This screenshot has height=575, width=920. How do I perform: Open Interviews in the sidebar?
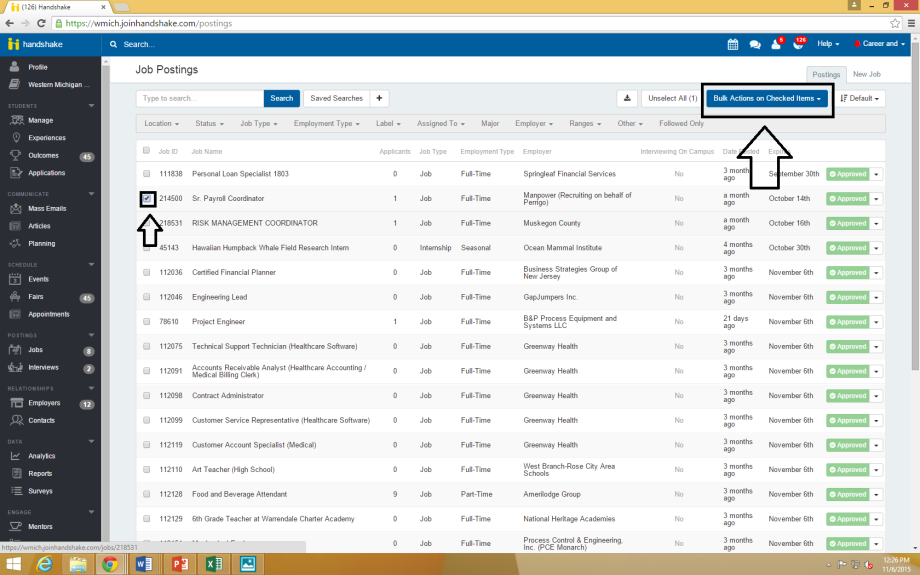click(43, 367)
